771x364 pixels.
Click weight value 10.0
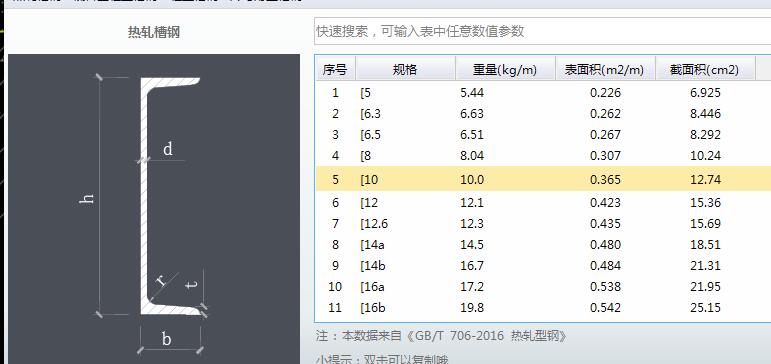click(472, 180)
